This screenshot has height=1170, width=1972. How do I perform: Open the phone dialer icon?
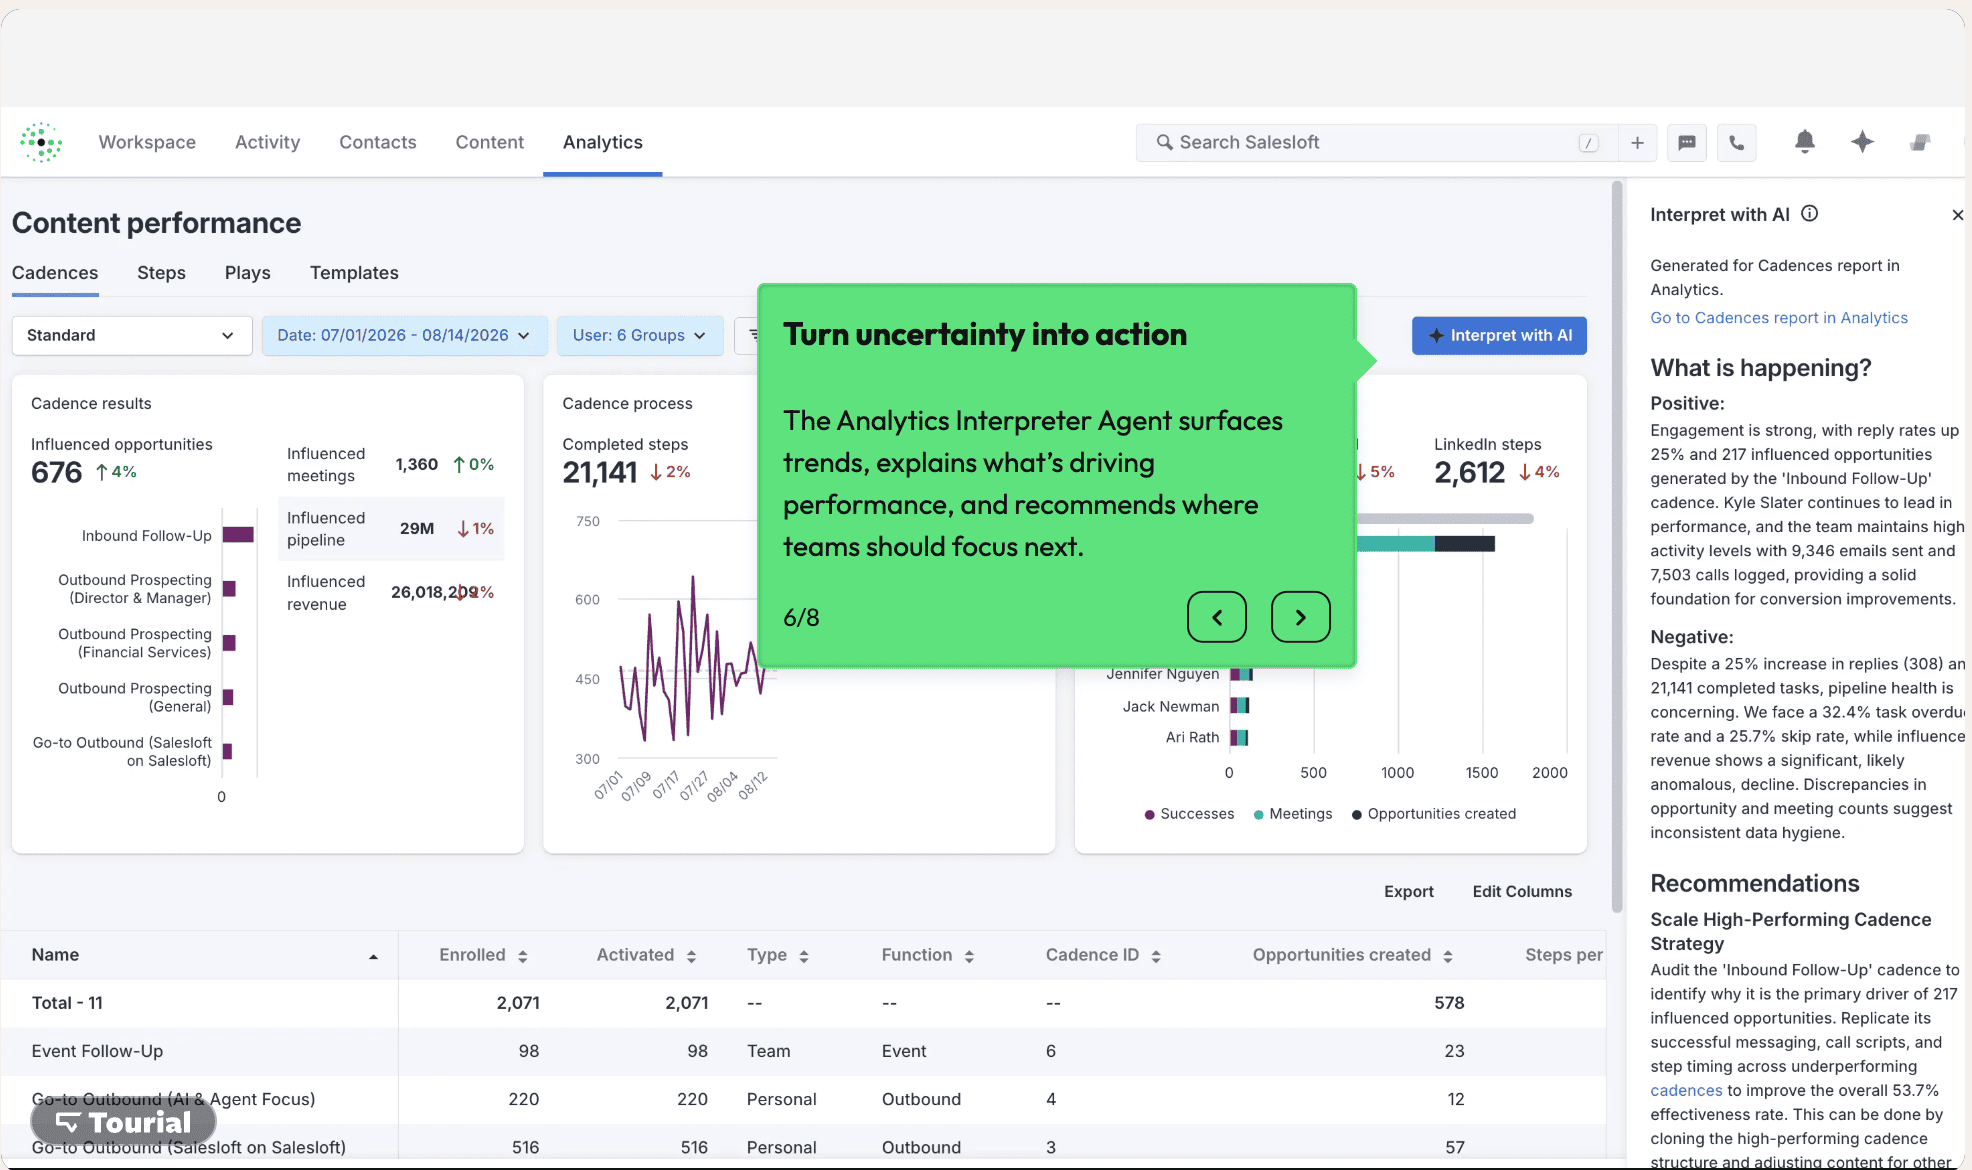coord(1737,143)
